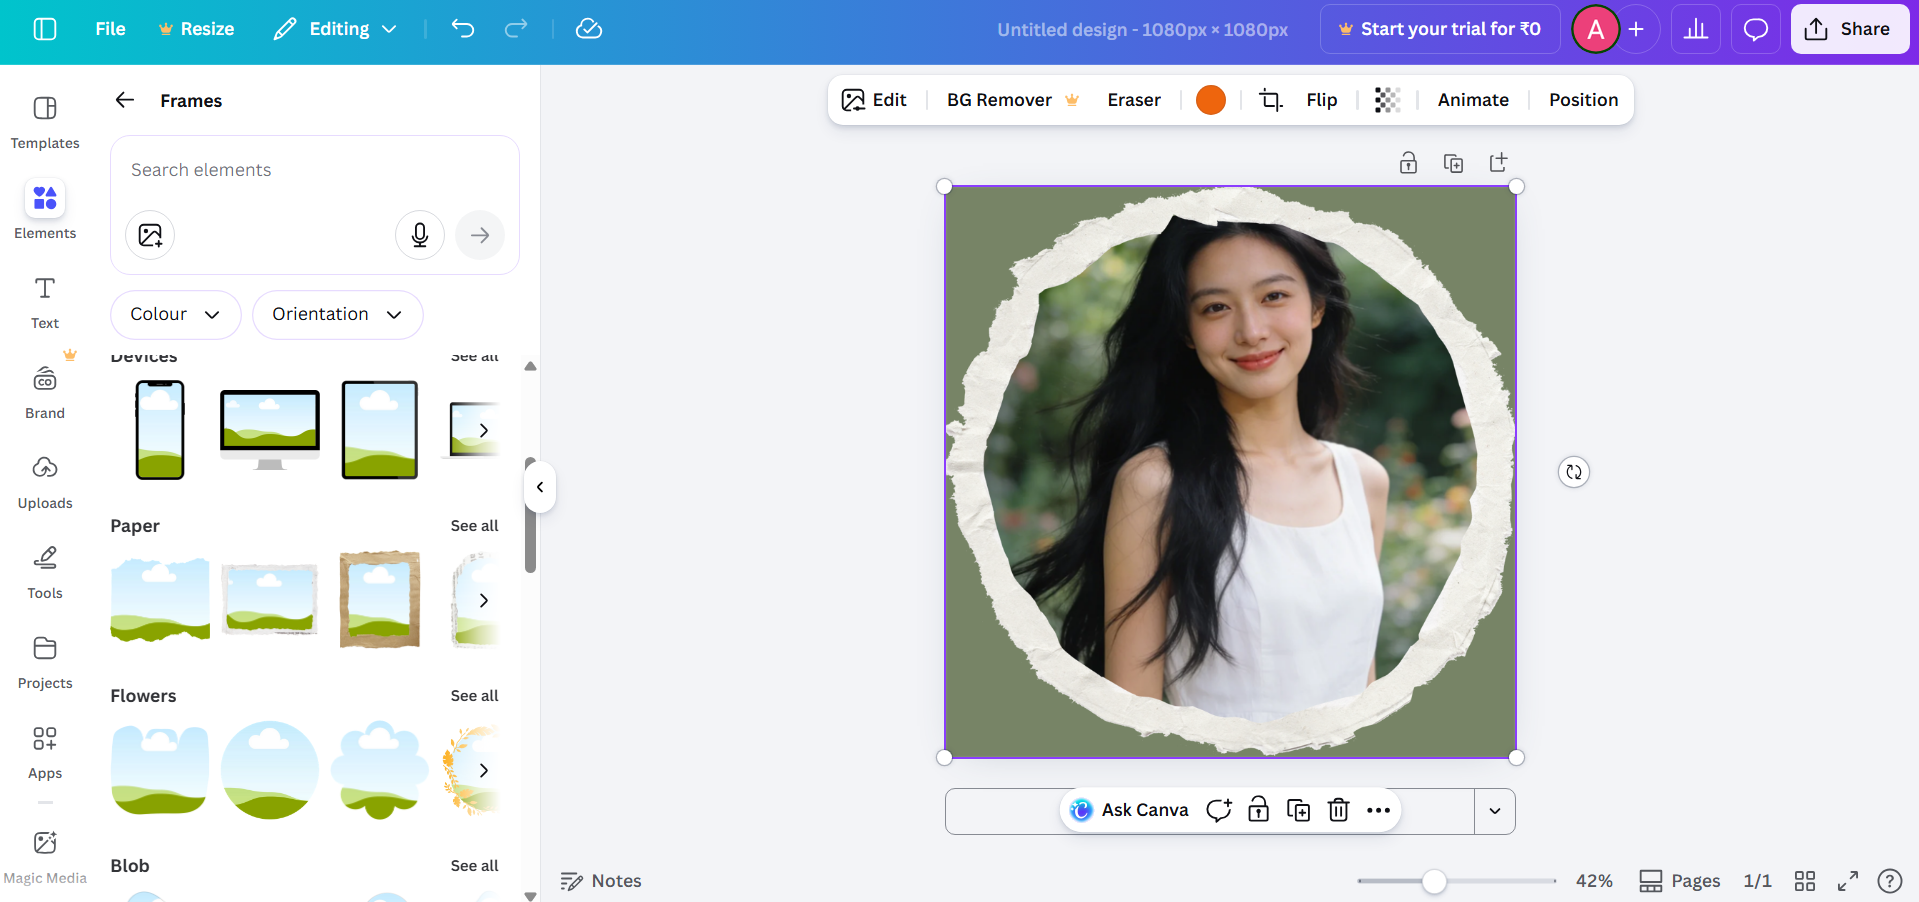Click the Flip button
This screenshot has height=902, width=1919.
pyautogui.click(x=1321, y=100)
